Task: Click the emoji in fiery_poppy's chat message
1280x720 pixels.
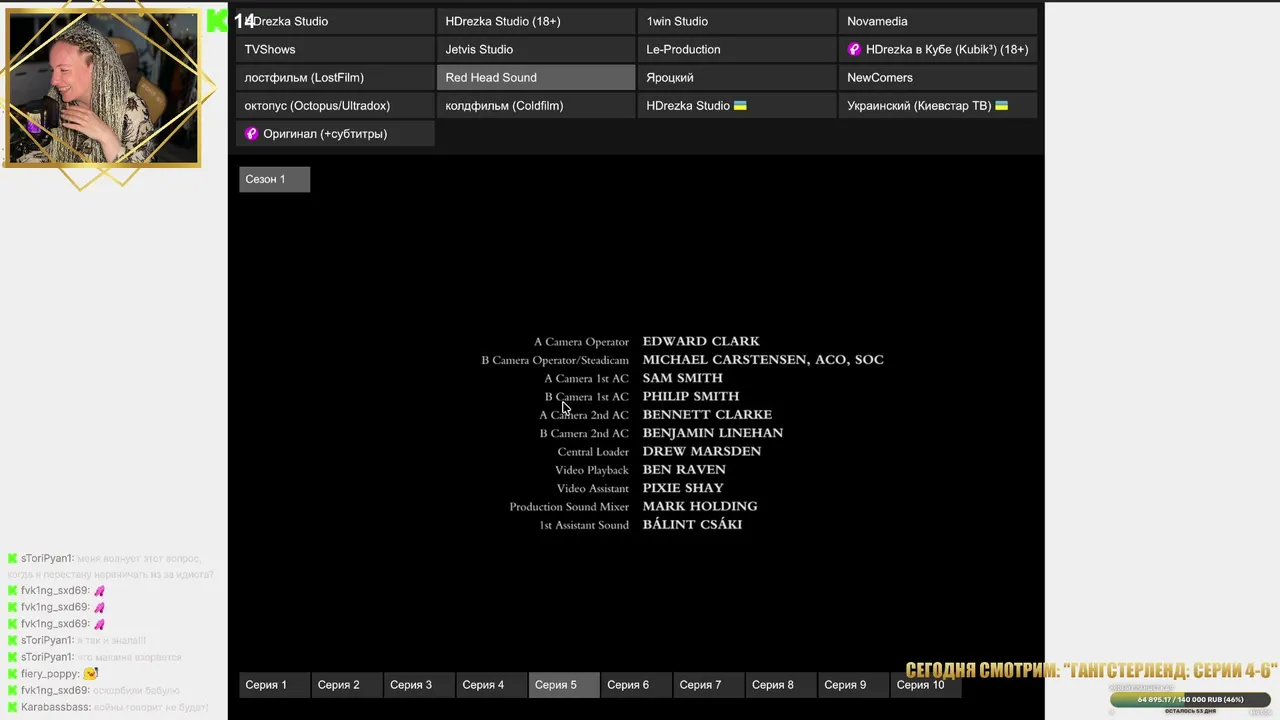Action: [x=91, y=674]
